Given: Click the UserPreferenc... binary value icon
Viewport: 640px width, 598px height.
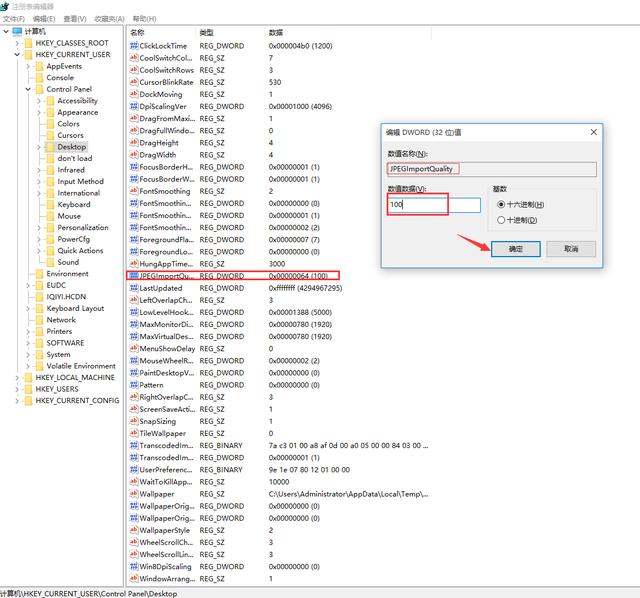Looking at the screenshot, I should (x=134, y=469).
